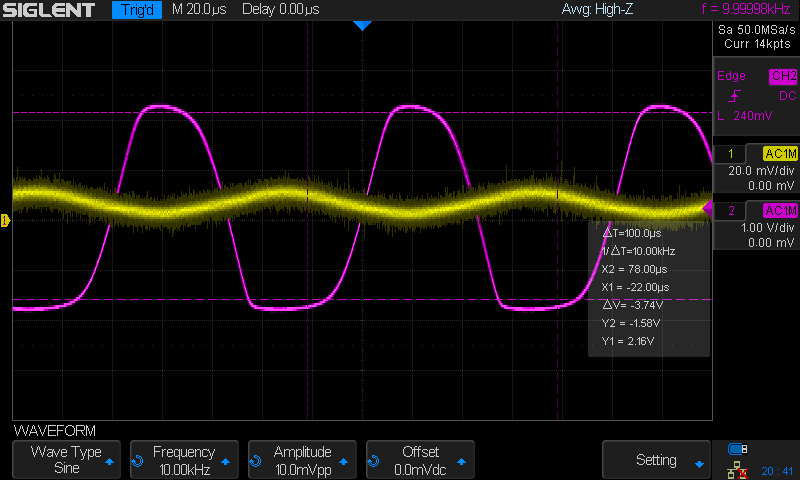Image resolution: width=800 pixels, height=480 pixels.
Task: Select the channel 2 tab number
Action: 731,211
